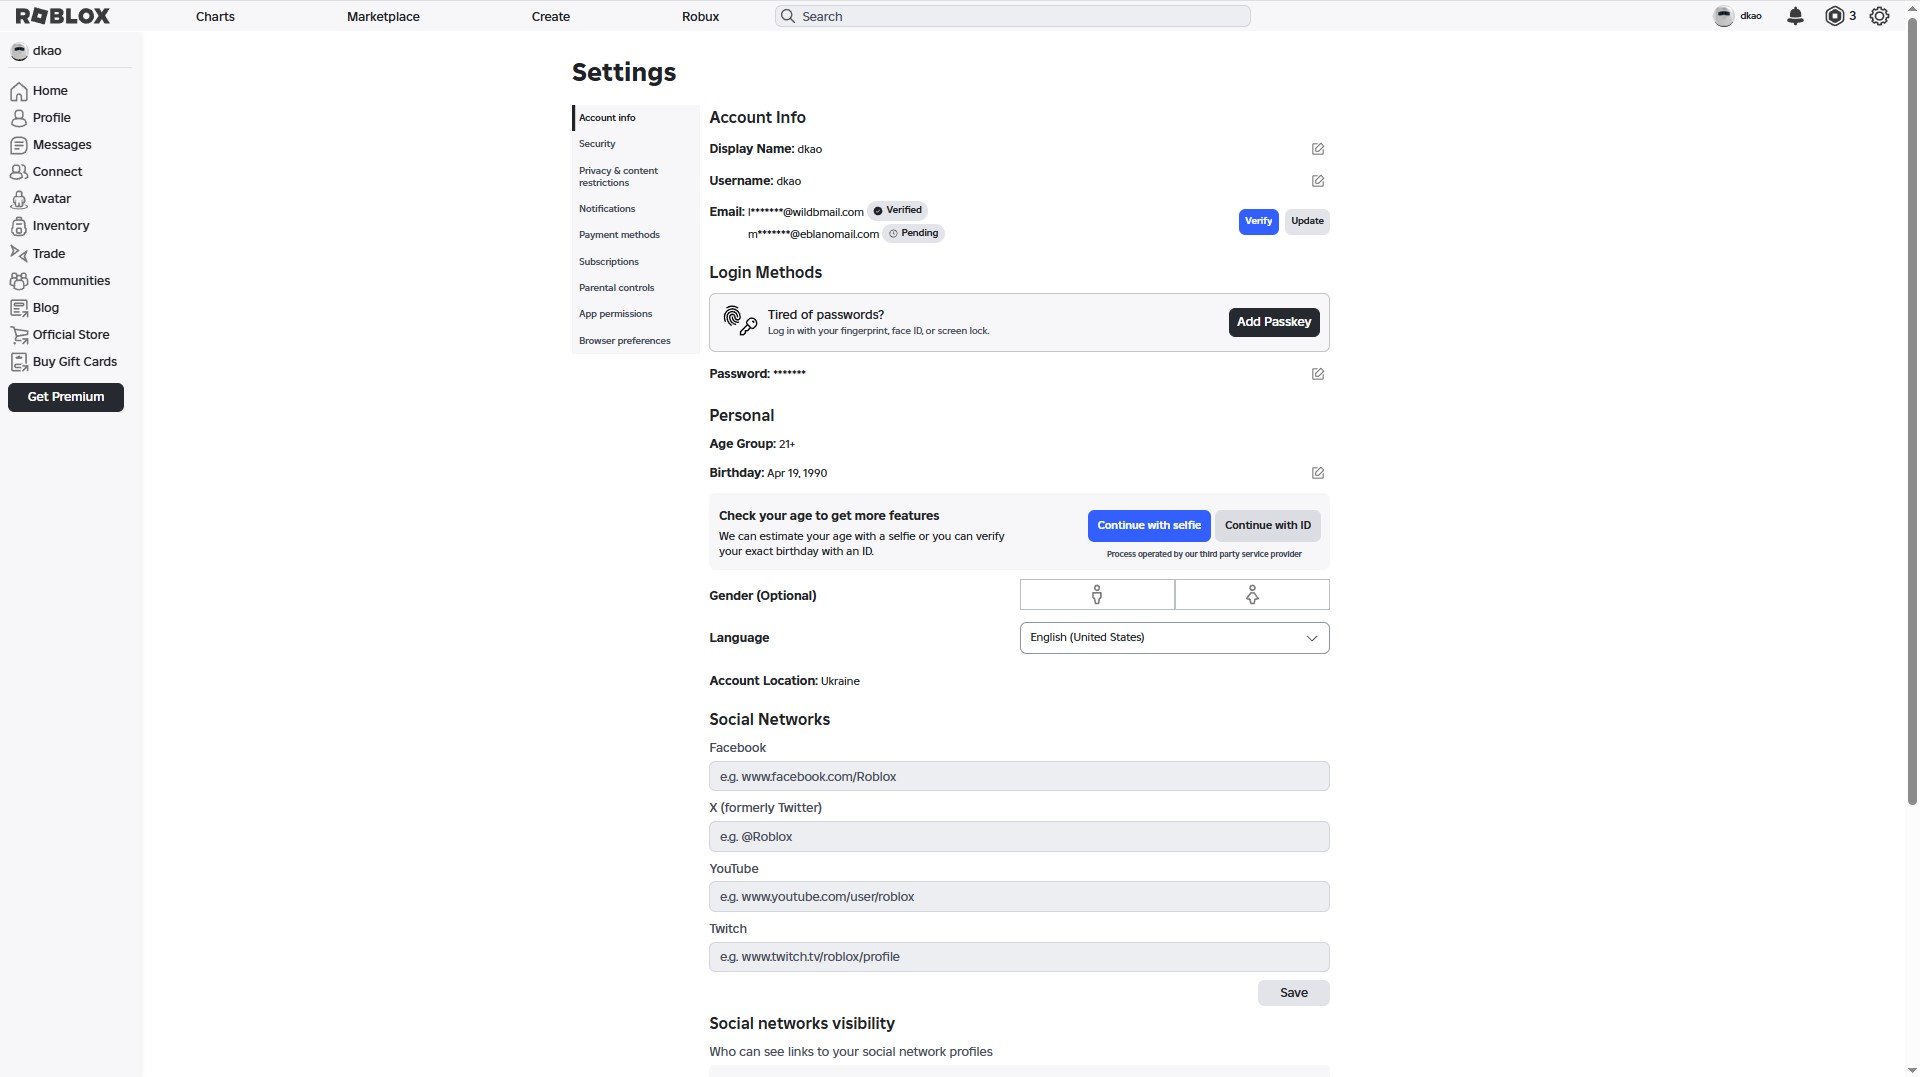This screenshot has width=1920, height=1077.
Task: Click the Communities sidebar icon
Action: click(x=19, y=281)
